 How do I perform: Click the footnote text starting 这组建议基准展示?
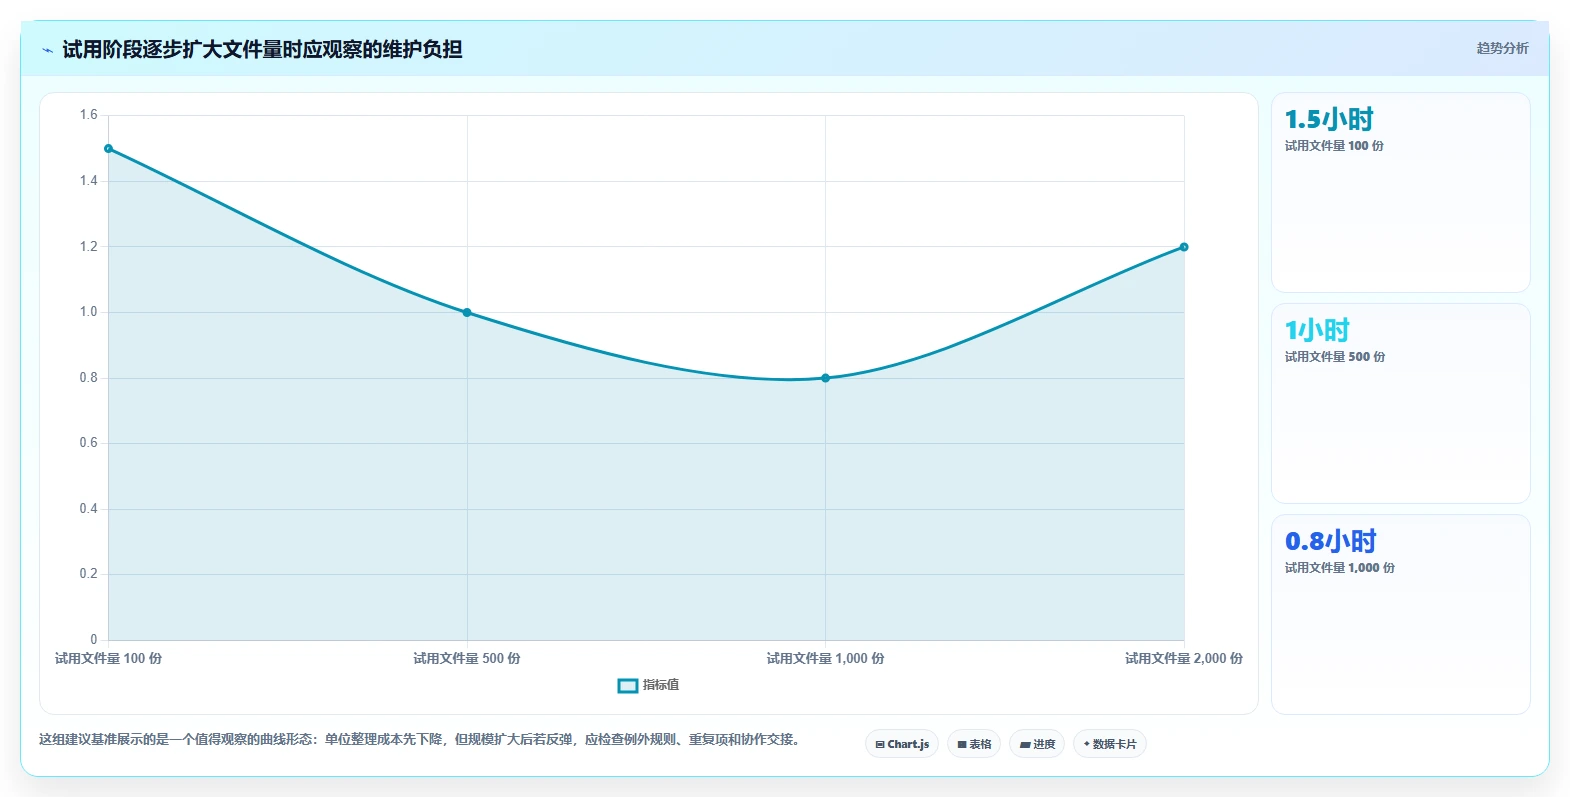[420, 740]
